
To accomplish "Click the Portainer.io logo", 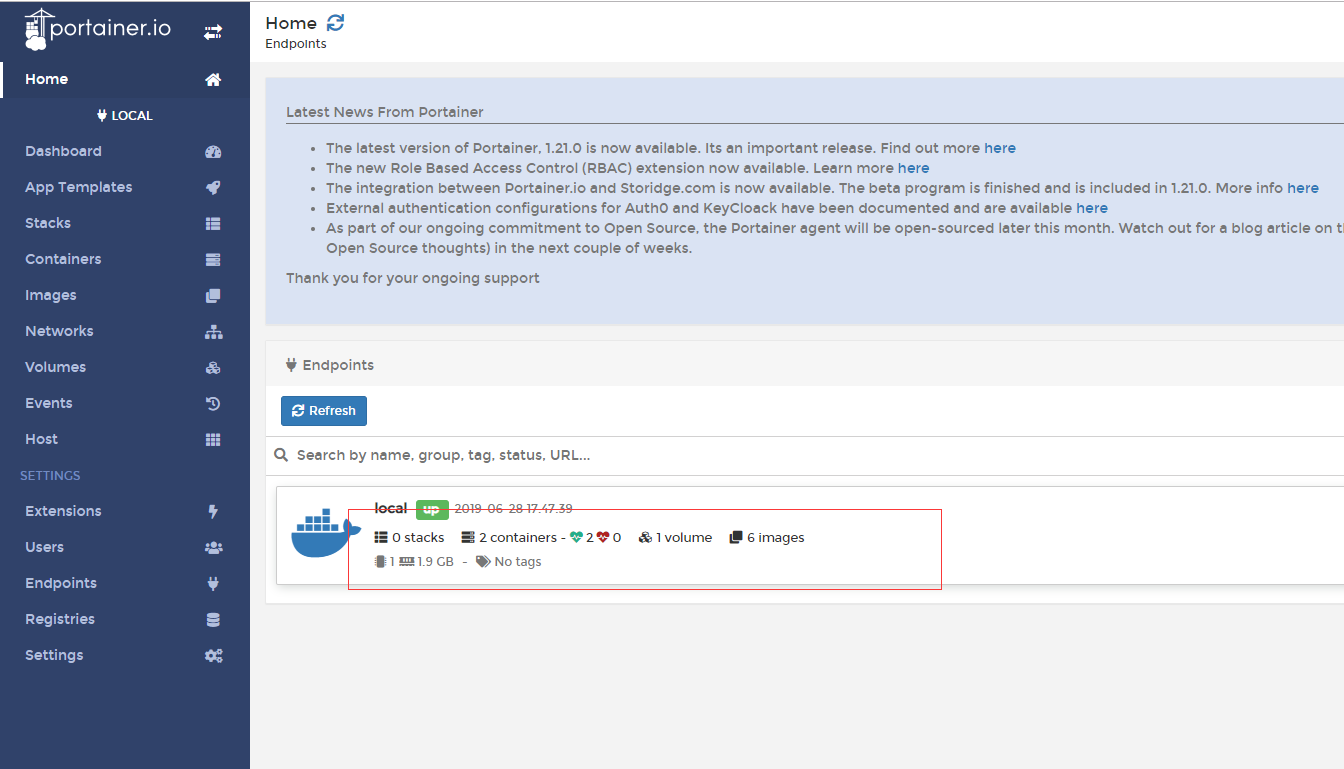I will (98, 29).
